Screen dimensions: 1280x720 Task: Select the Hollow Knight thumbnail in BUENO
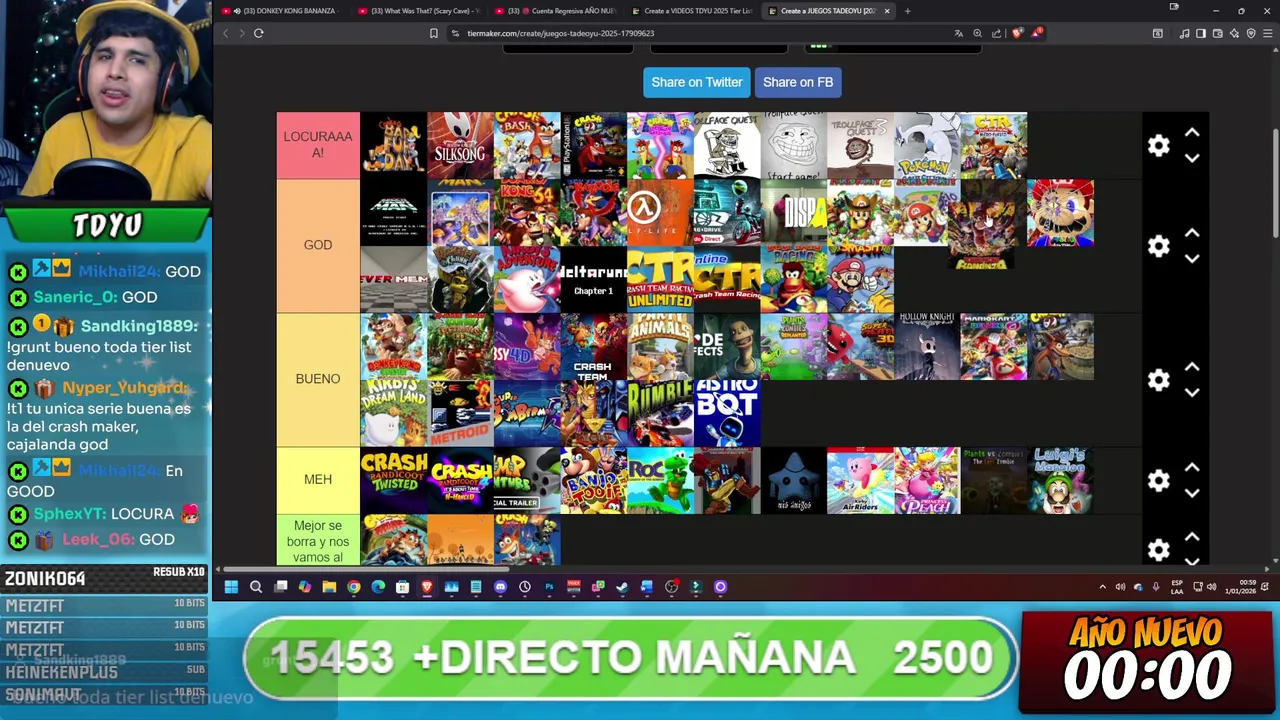(x=927, y=346)
